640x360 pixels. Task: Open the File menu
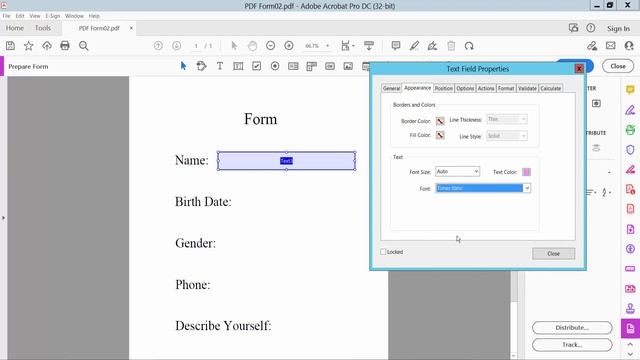coord(6,16)
